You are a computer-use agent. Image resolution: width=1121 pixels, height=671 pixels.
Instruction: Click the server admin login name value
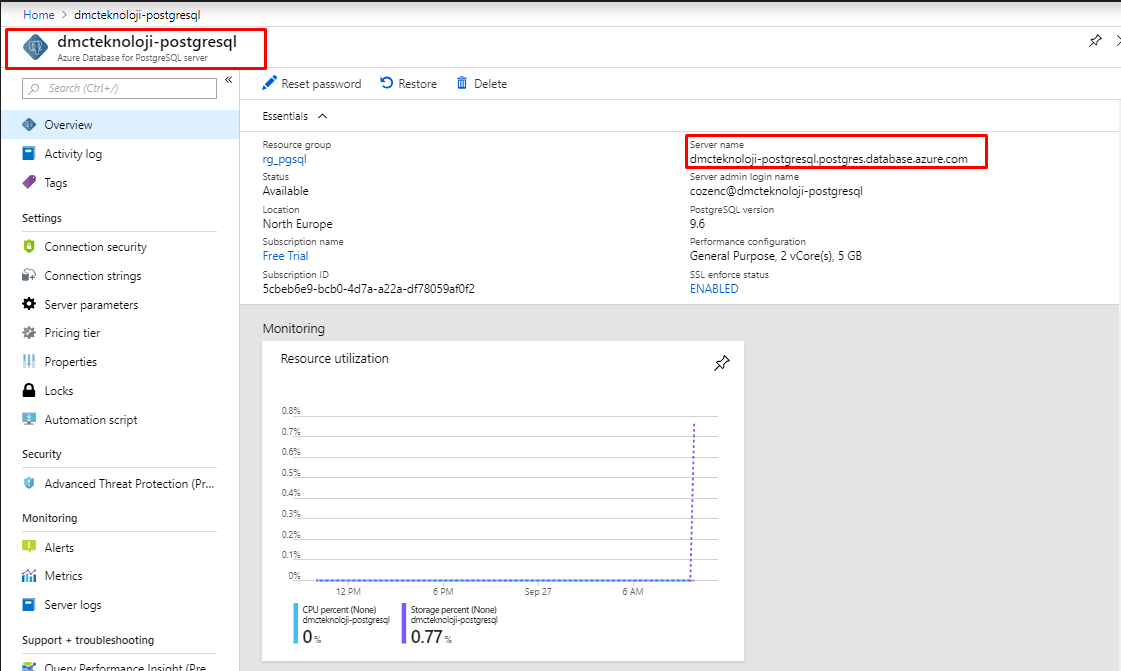click(776, 191)
